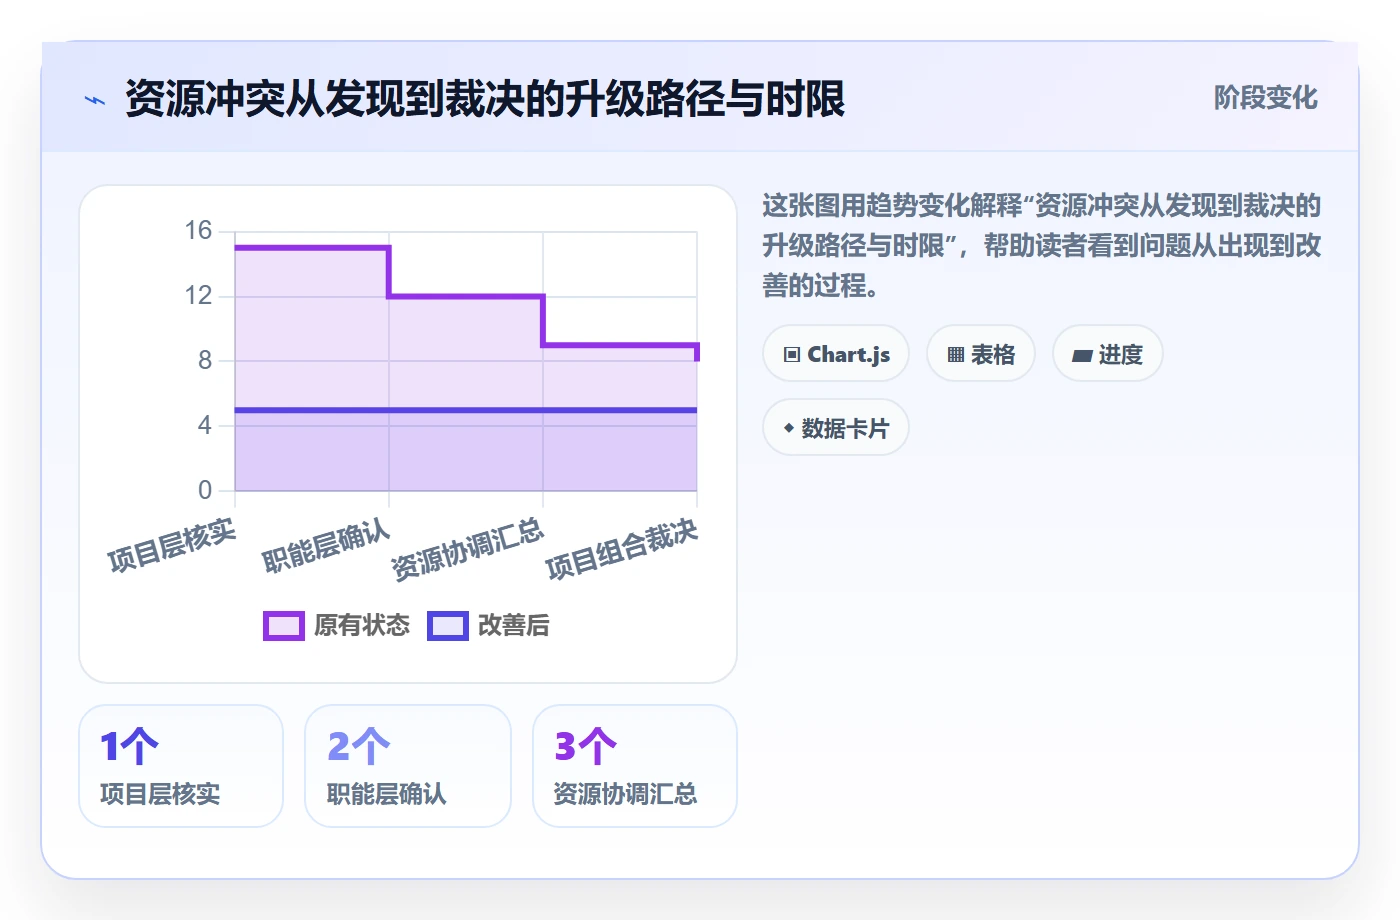Viewport: 1400px width, 920px height.
Task: Click the y-axis value 16
Action: click(x=198, y=231)
